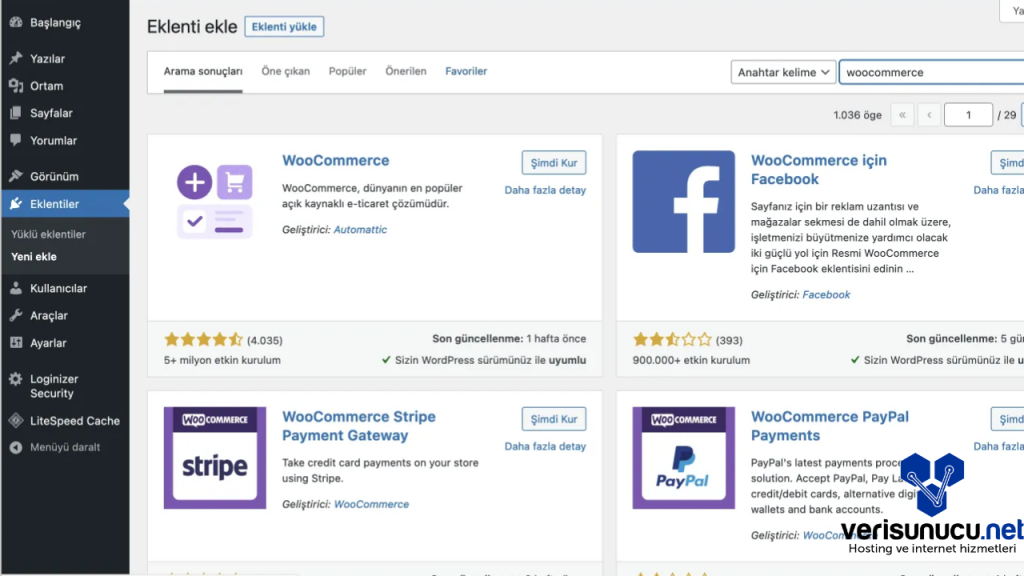
Task: Click the Araçlar wrench icon
Action: coord(16,315)
